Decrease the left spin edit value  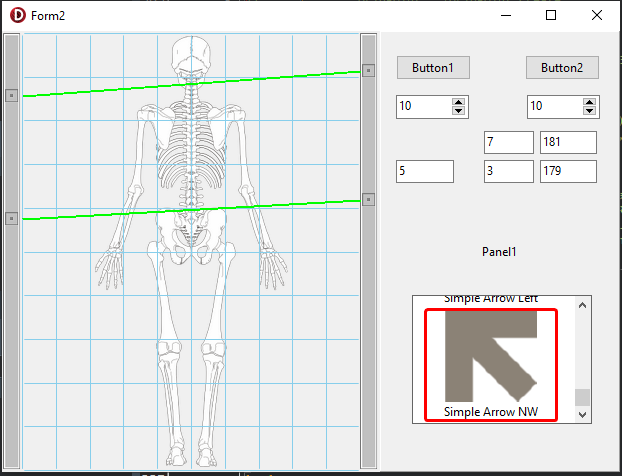tap(459, 111)
